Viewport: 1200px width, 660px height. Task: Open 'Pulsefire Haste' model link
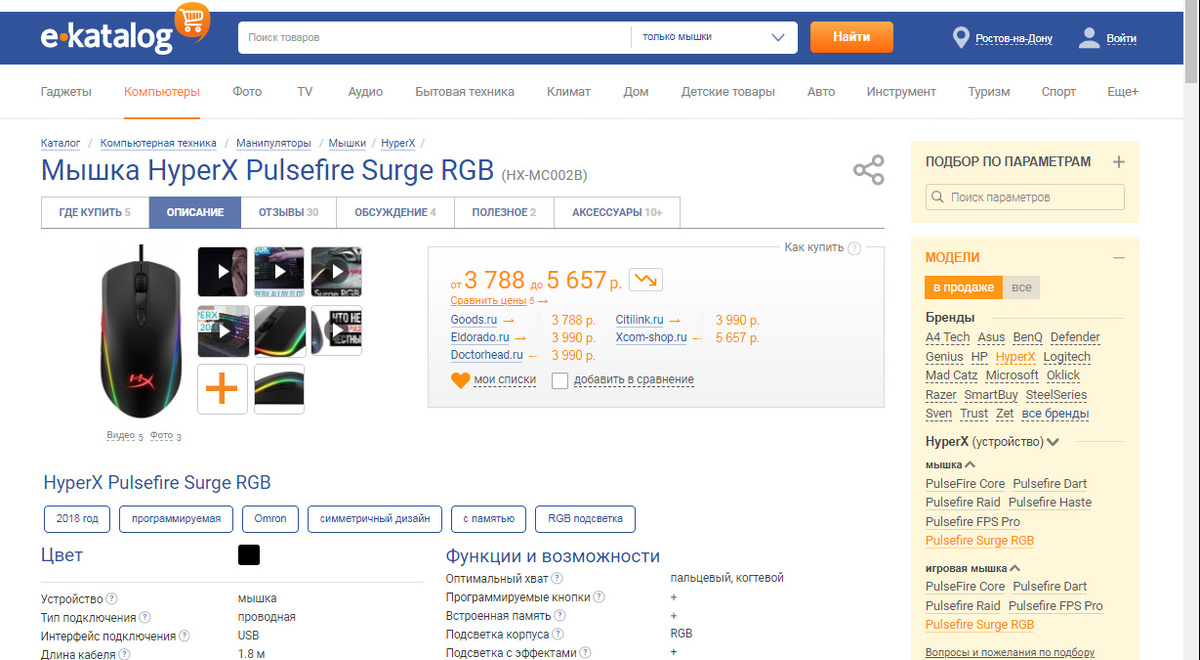click(x=1050, y=502)
